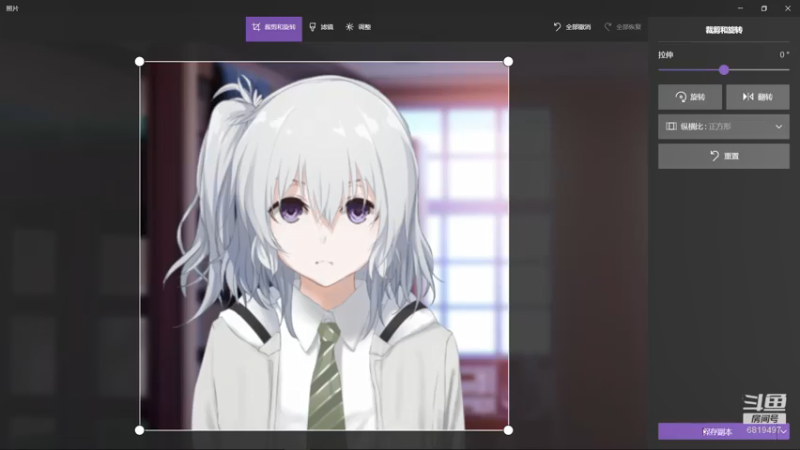The image size is (800, 450).
Task: Open the Crop and rotate tab
Action: (273, 29)
